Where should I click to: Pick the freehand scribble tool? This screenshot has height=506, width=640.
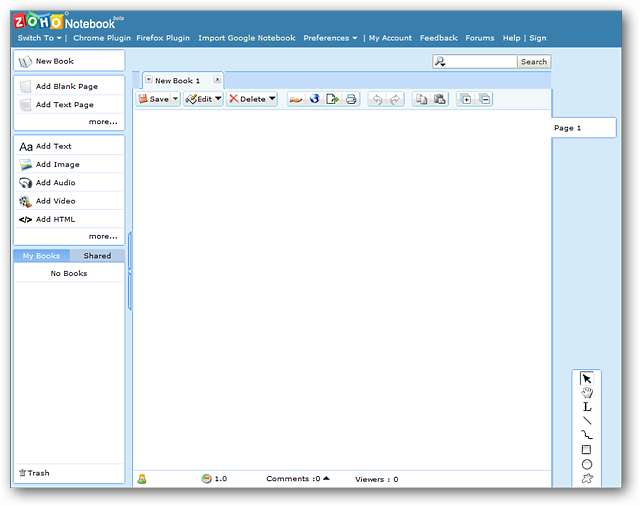[587, 435]
